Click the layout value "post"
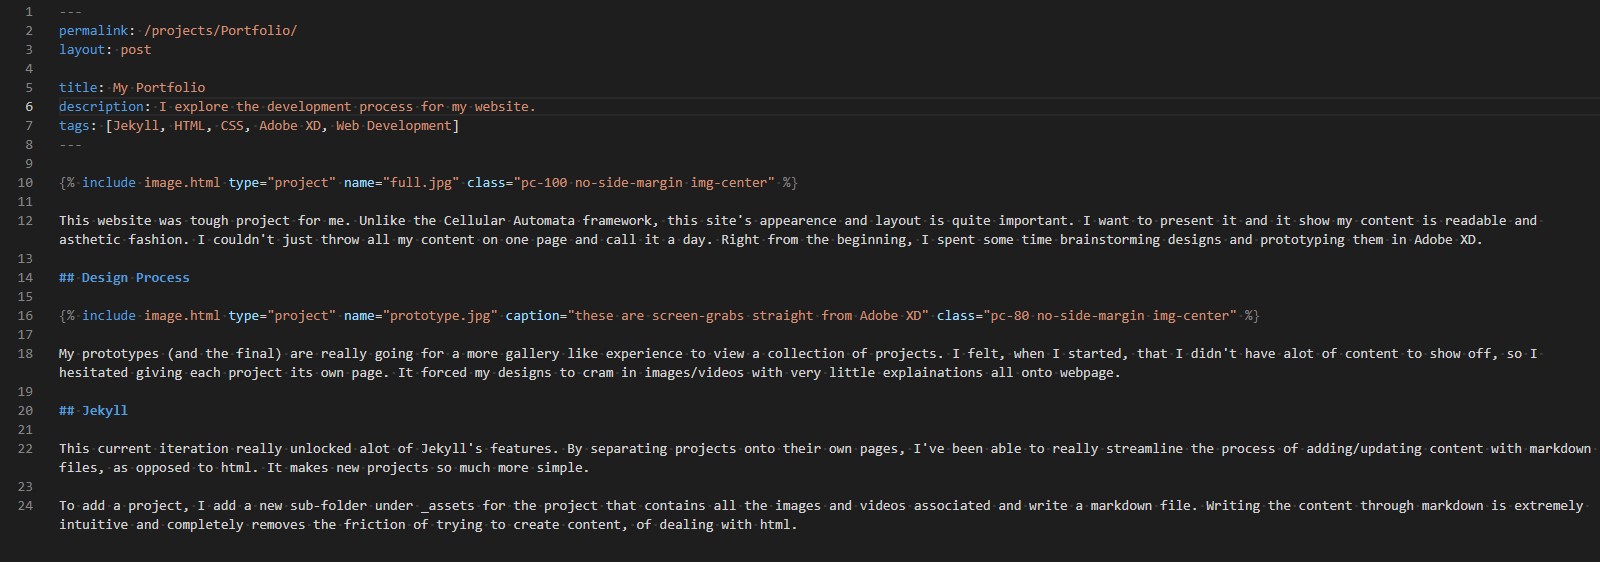Image resolution: width=1600 pixels, height=562 pixels. pyautogui.click(x=135, y=50)
